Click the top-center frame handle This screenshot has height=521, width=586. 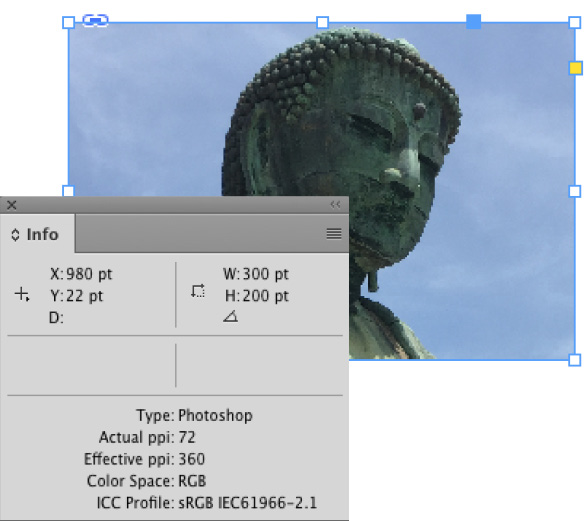click(322, 22)
